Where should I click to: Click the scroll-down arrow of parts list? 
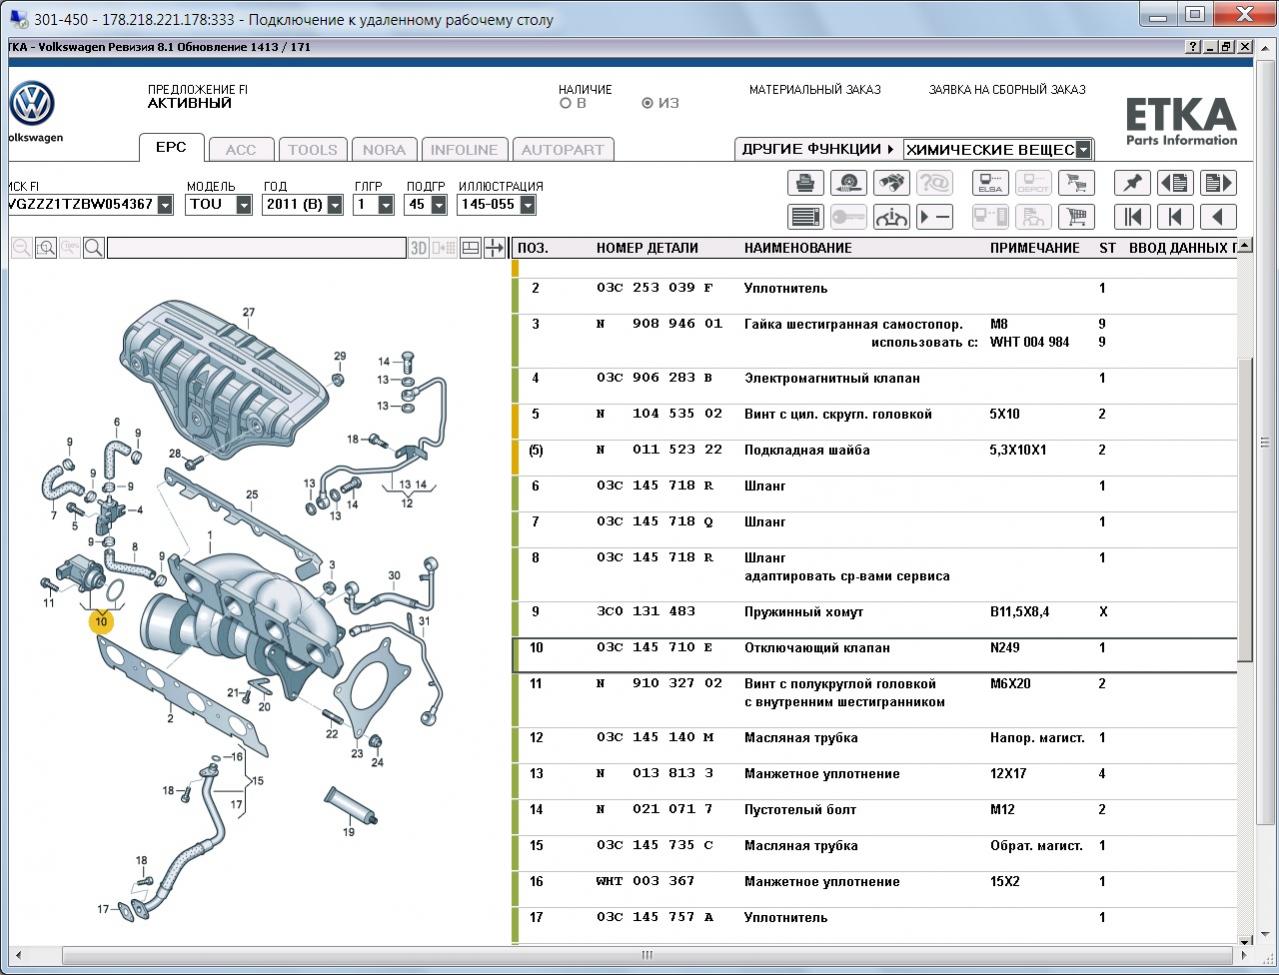[x=1245, y=940]
